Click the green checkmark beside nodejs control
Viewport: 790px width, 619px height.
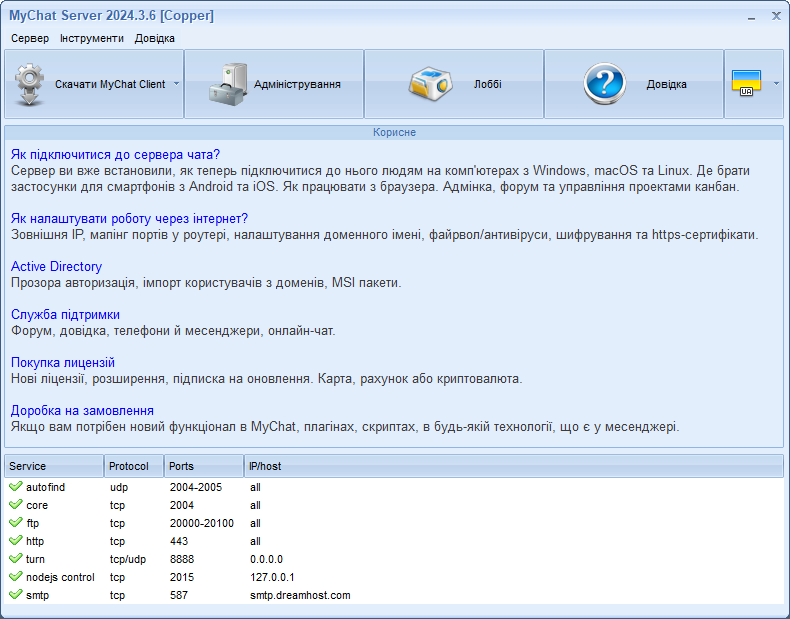(x=16, y=577)
